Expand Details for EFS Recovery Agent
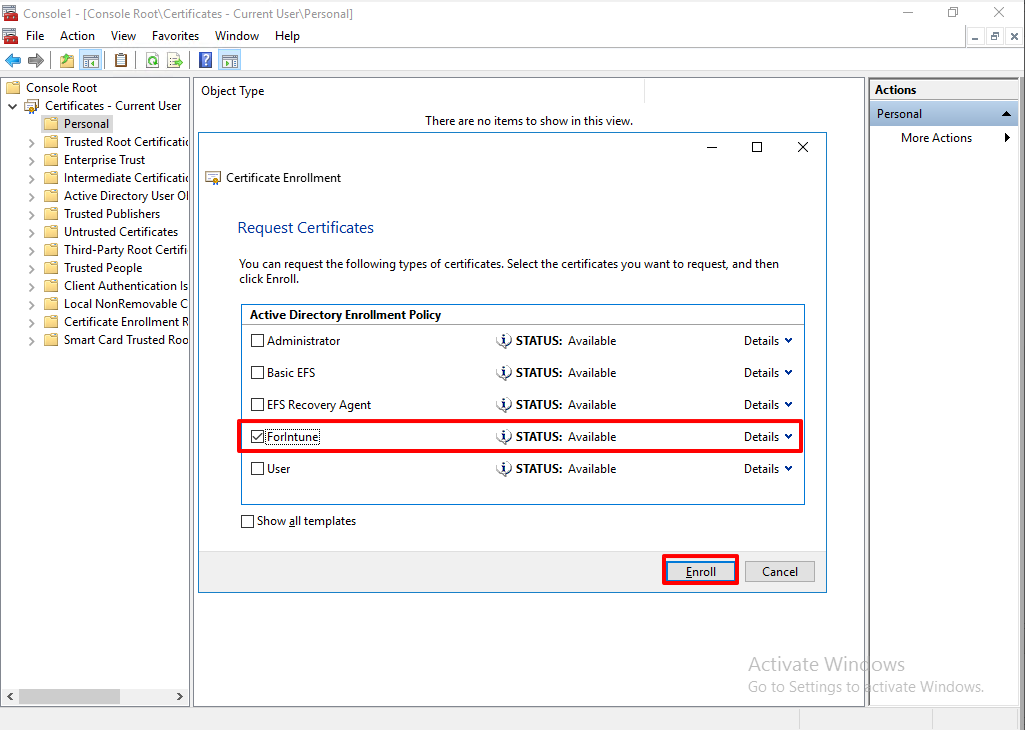The width and height of the screenshot is (1025, 730). (x=768, y=405)
